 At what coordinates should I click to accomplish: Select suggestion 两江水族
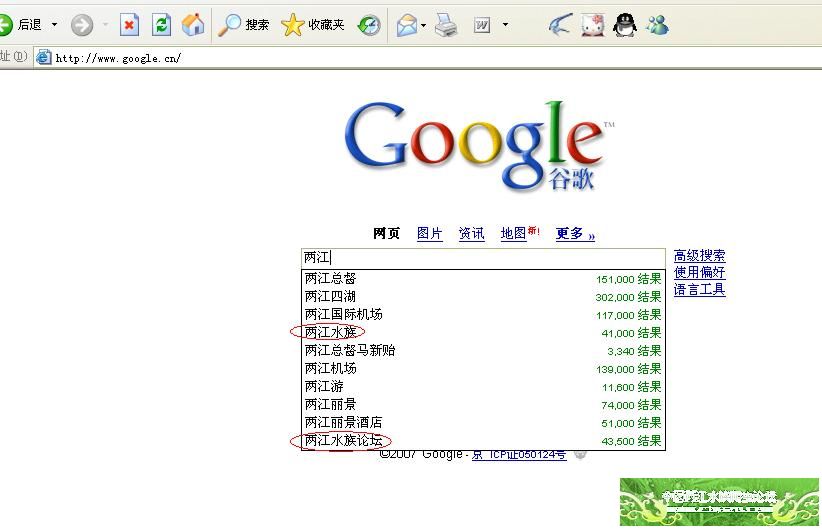483,332
